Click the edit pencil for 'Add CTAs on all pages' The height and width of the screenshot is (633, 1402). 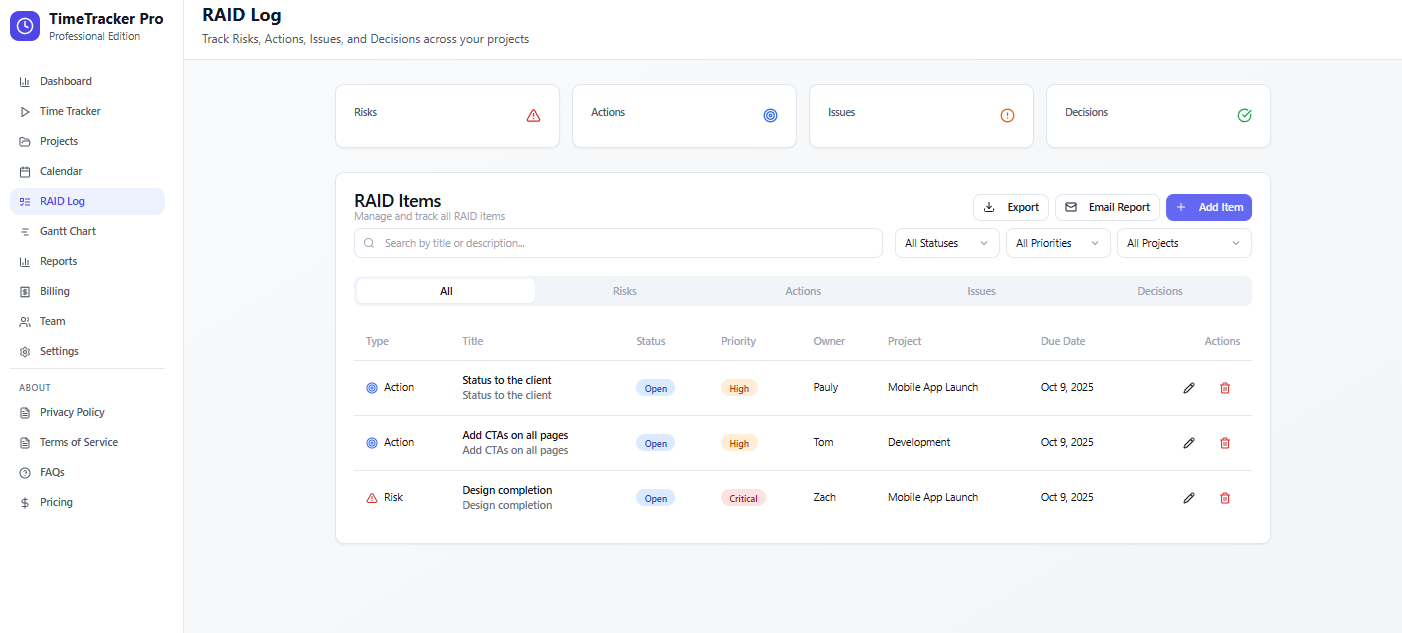pyautogui.click(x=1188, y=442)
